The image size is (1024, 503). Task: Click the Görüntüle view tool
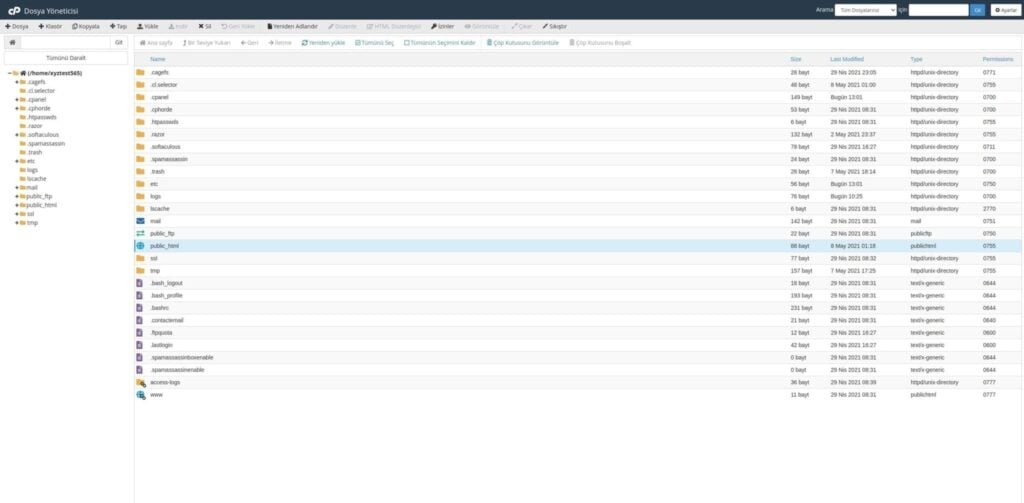[x=482, y=27]
